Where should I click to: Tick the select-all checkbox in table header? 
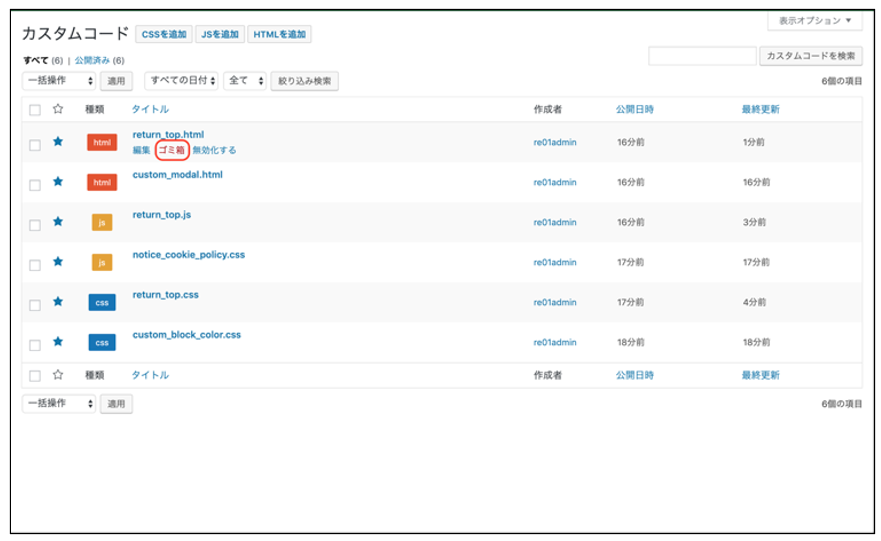point(35,110)
